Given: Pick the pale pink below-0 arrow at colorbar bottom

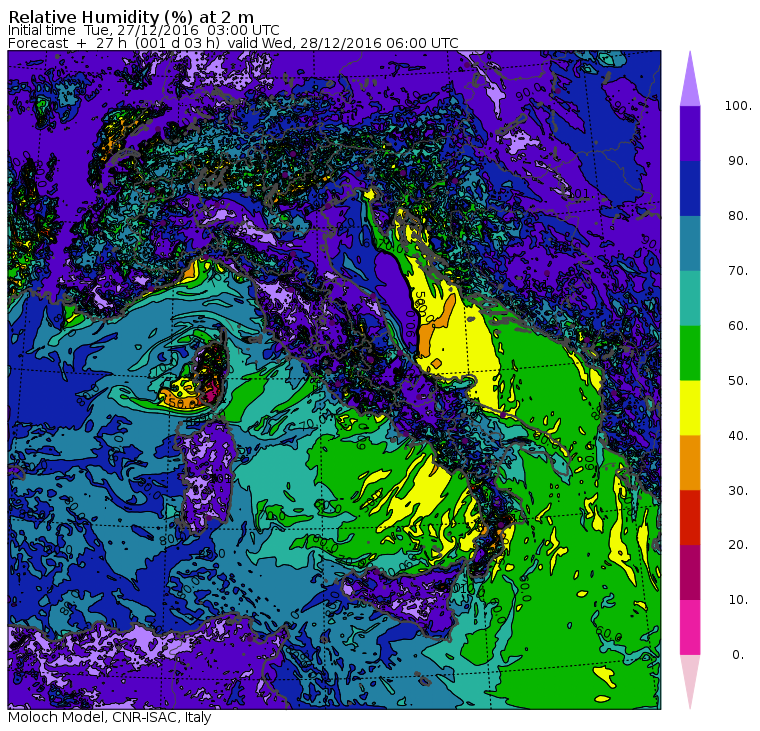Looking at the screenshot, I should tap(690, 682).
